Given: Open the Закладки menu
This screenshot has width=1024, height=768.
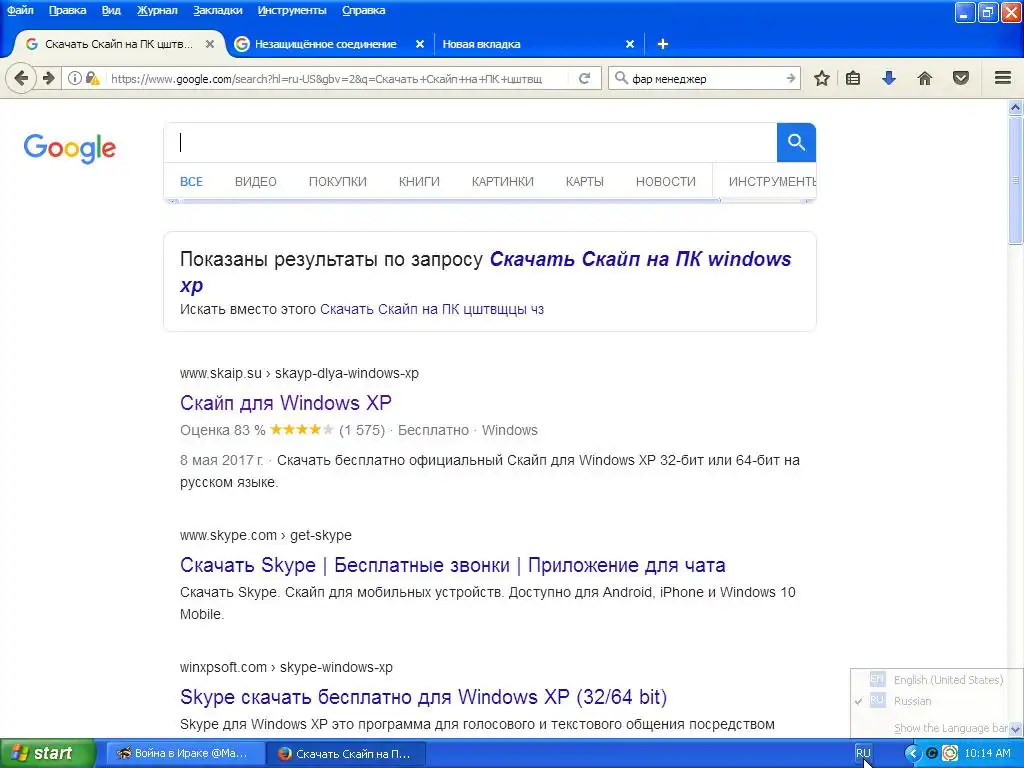Looking at the screenshot, I should (217, 10).
